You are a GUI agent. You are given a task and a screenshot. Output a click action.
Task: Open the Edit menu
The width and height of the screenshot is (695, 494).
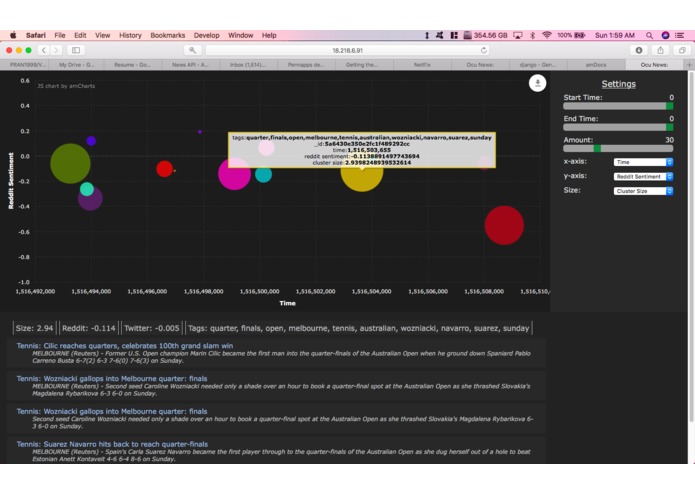80,35
